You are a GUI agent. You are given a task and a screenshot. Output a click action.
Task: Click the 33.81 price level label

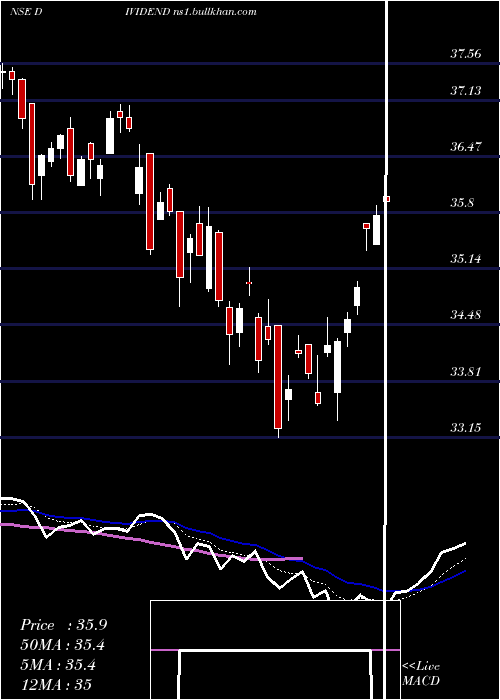[466, 371]
